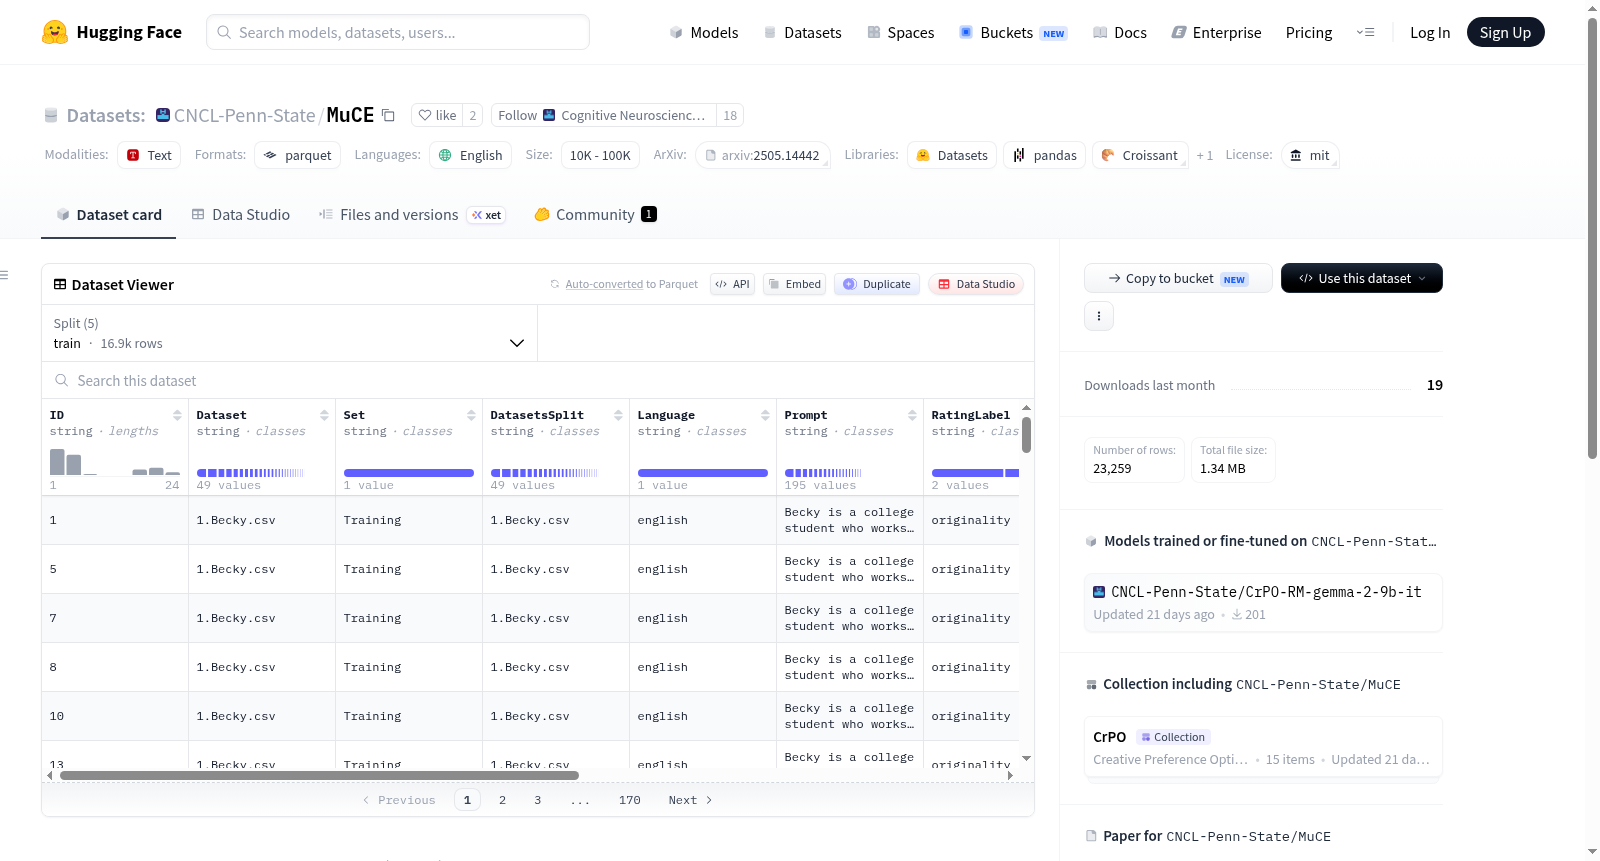This screenshot has width=1600, height=861.
Task: Open Docs in the top navigation
Action: [x=1120, y=33]
